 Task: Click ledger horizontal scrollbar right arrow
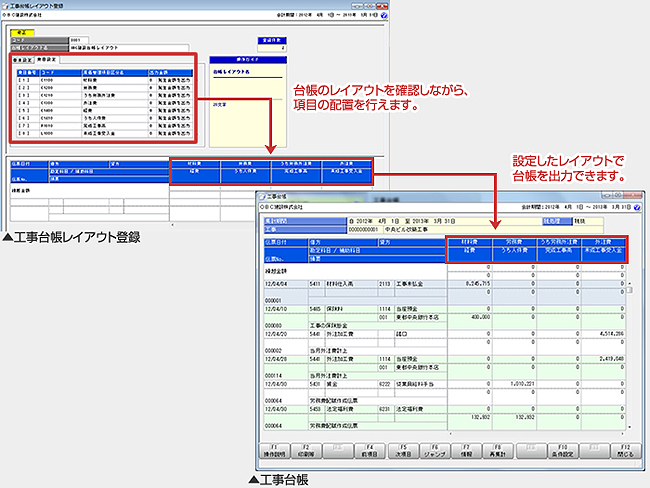click(622, 434)
